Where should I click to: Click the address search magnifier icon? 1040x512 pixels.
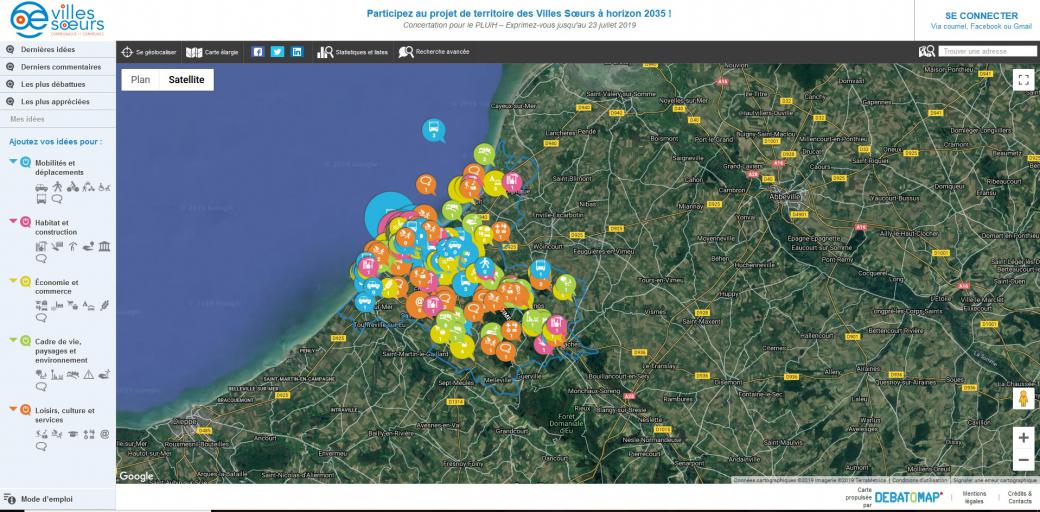click(927, 51)
